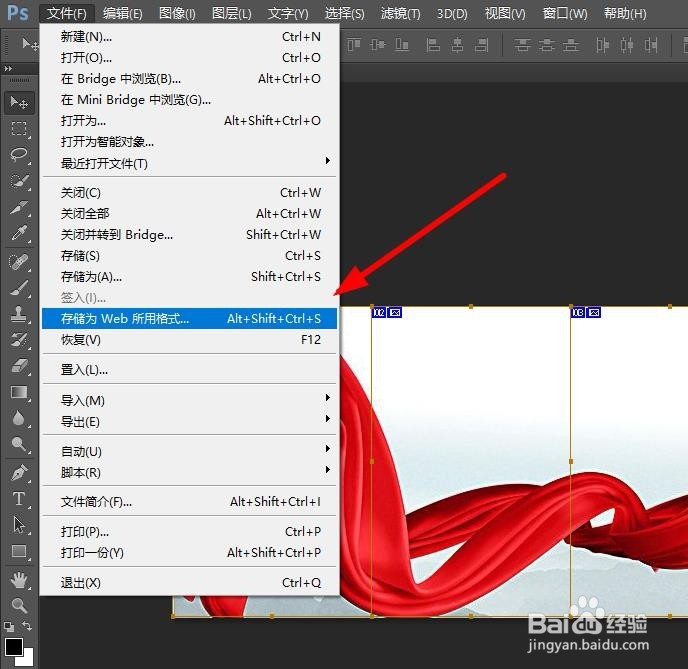Click the black foreground color swatch
The height and width of the screenshot is (669, 688).
tap(13, 647)
